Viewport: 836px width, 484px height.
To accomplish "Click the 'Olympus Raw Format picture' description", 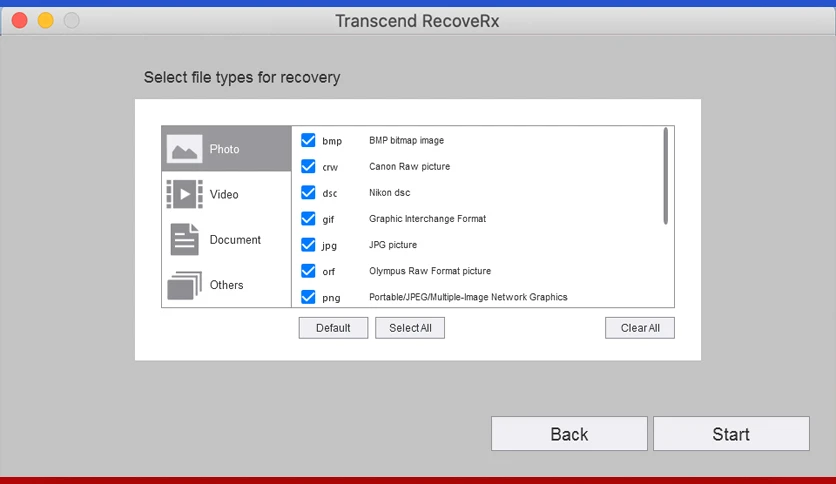I will pyautogui.click(x=430, y=271).
